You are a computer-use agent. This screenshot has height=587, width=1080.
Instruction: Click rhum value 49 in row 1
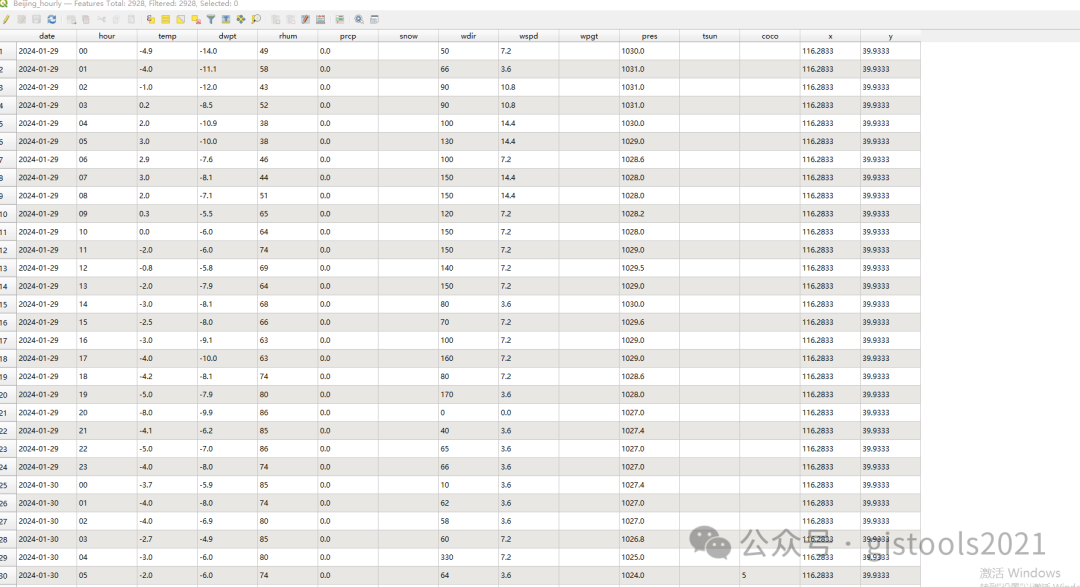point(264,51)
